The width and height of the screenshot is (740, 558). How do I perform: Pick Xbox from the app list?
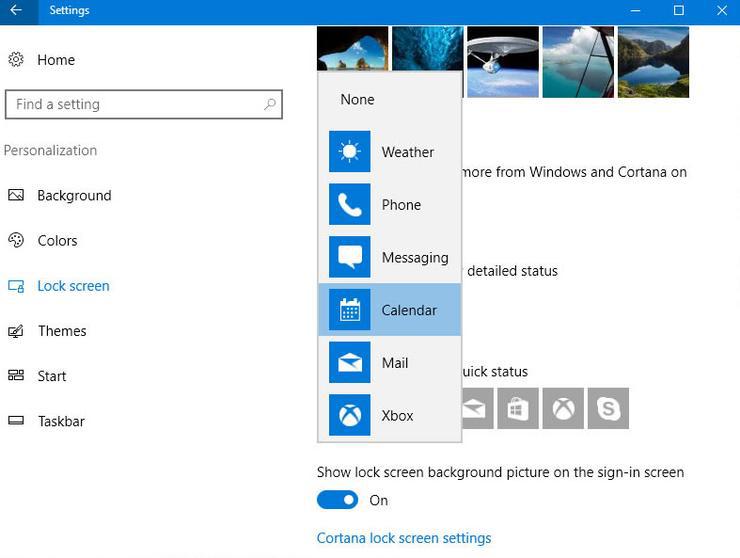coord(390,415)
